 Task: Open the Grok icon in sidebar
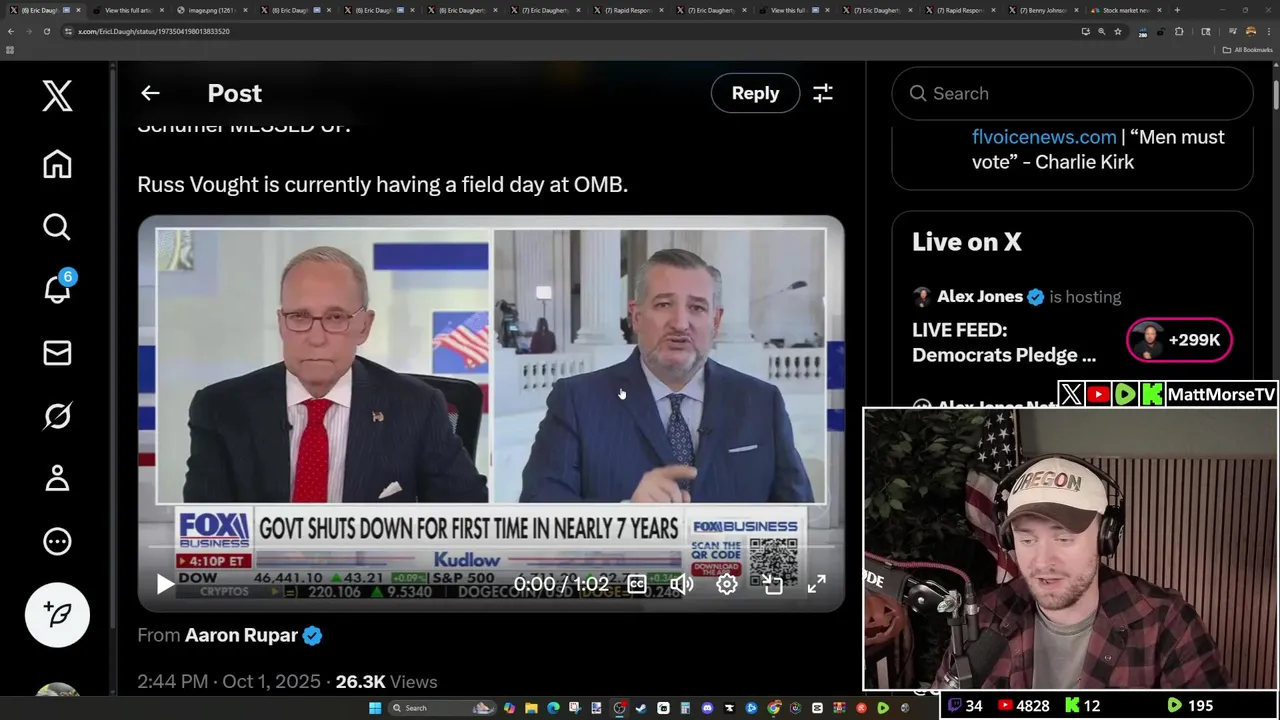(57, 416)
